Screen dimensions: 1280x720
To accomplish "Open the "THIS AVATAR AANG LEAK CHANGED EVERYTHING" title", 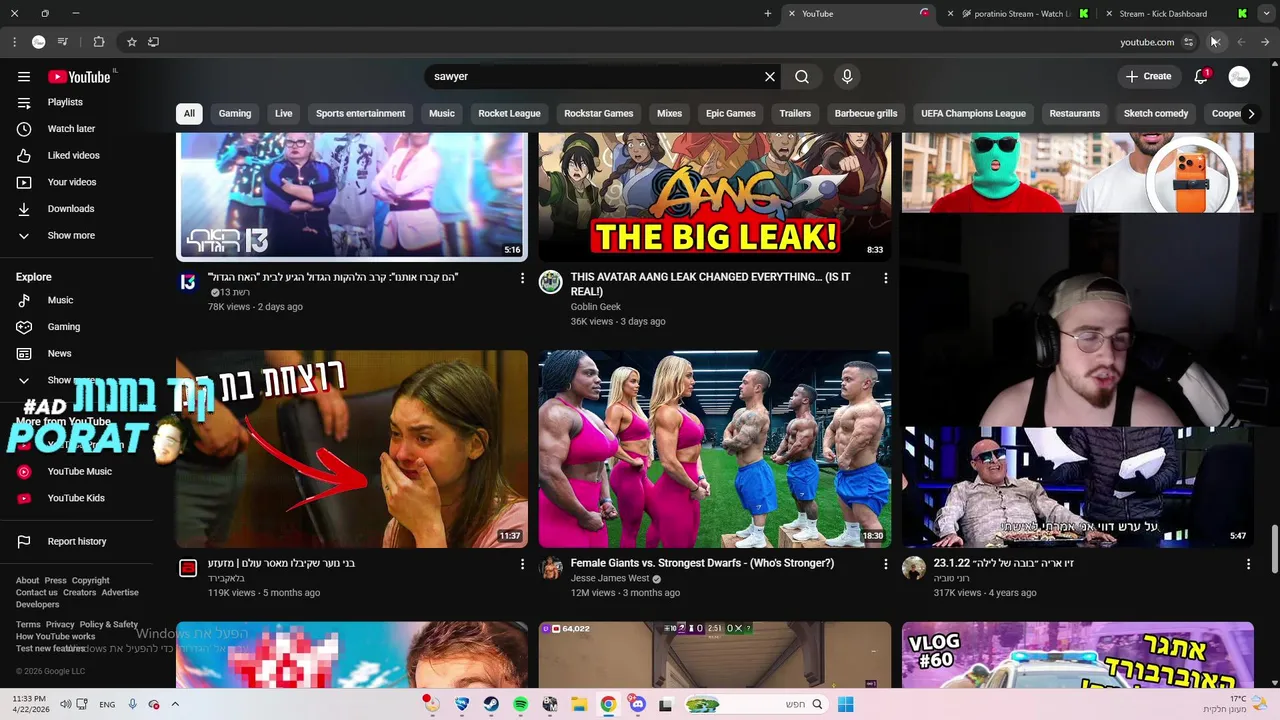I will pos(711,285).
